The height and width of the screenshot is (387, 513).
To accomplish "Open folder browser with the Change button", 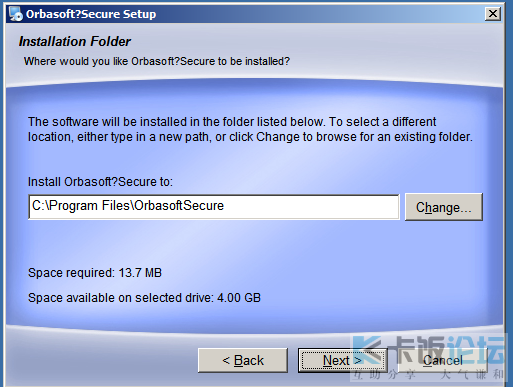I will click(444, 207).
